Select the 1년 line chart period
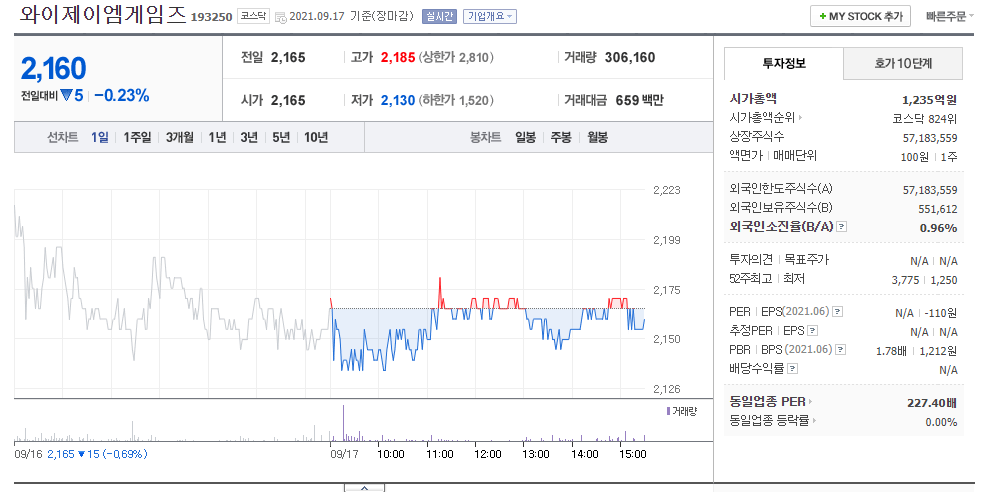995x492 pixels. coord(217,137)
